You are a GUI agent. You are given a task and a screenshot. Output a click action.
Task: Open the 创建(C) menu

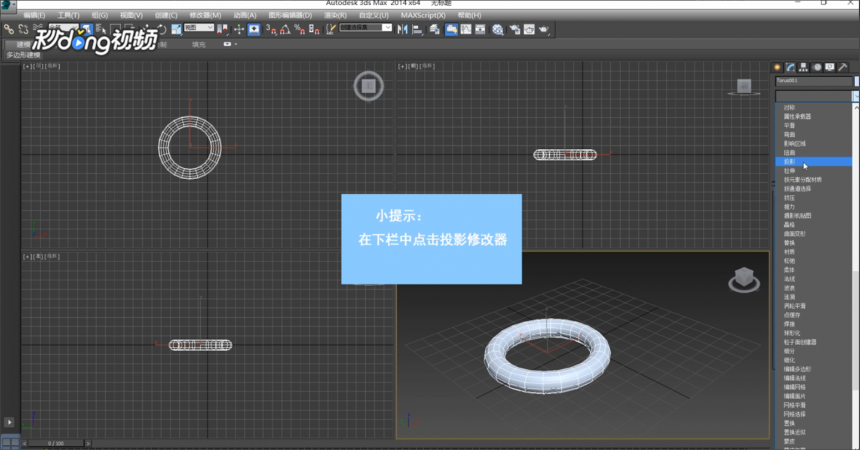tap(166, 15)
